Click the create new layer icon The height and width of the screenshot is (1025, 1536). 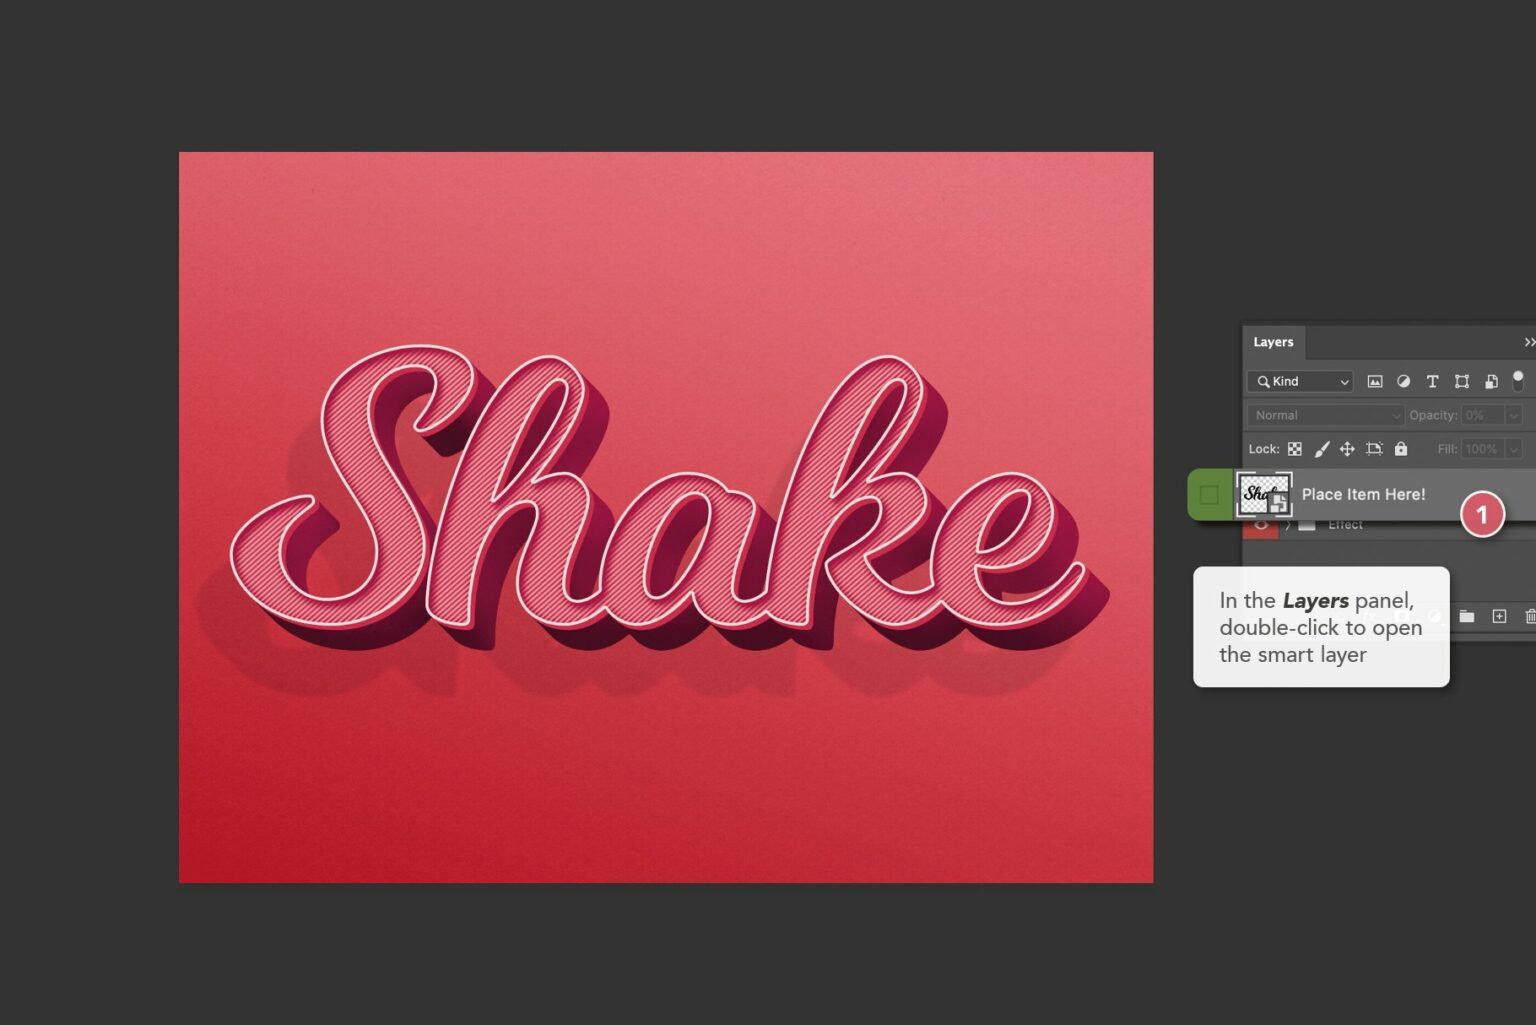point(1498,614)
